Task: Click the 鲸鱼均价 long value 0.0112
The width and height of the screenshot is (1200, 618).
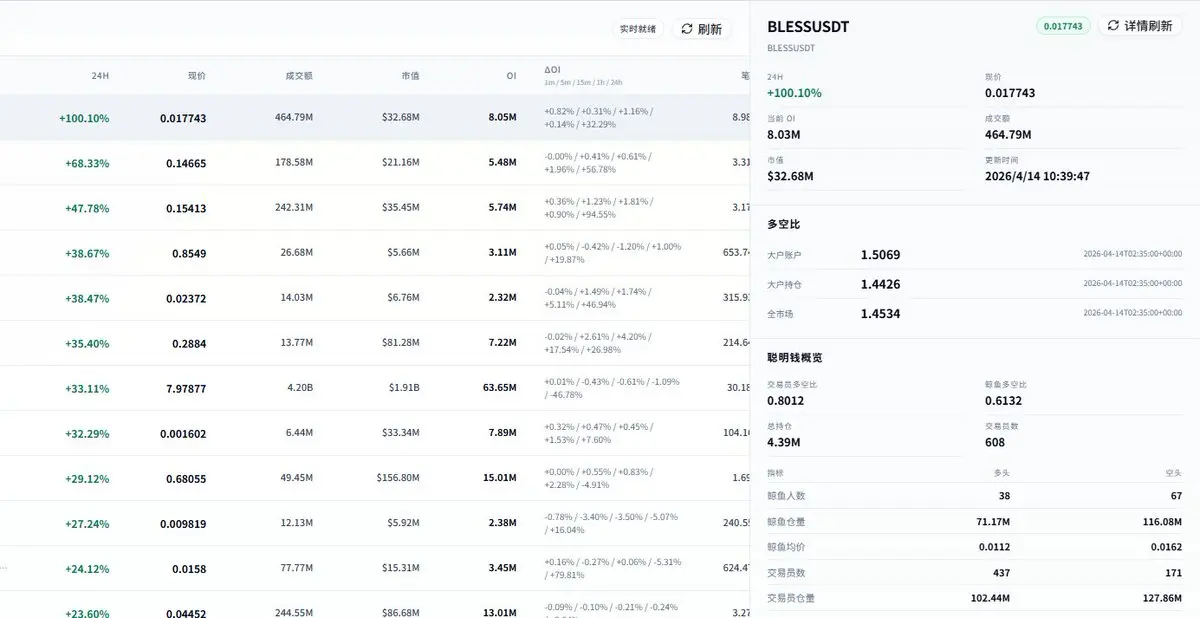Action: click(995, 547)
